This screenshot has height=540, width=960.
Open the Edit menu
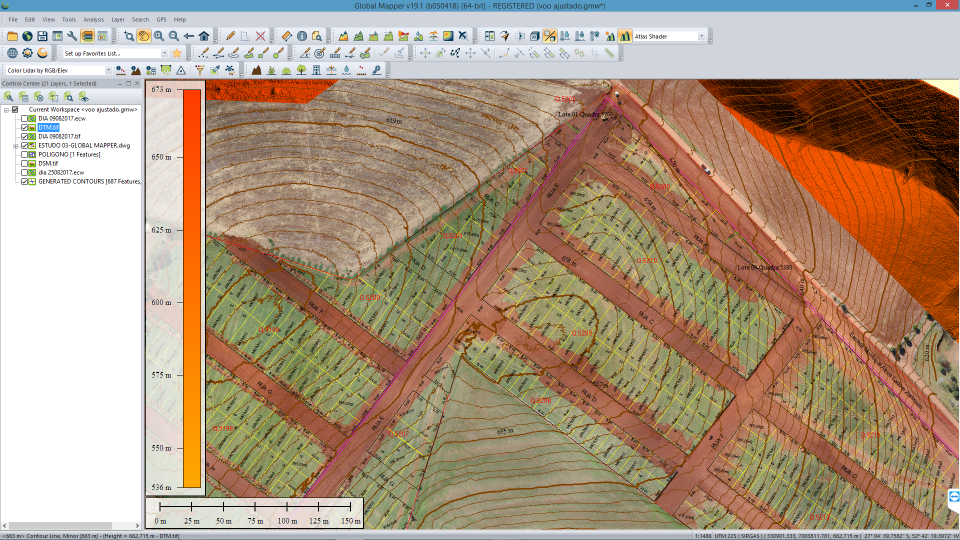click(x=29, y=20)
